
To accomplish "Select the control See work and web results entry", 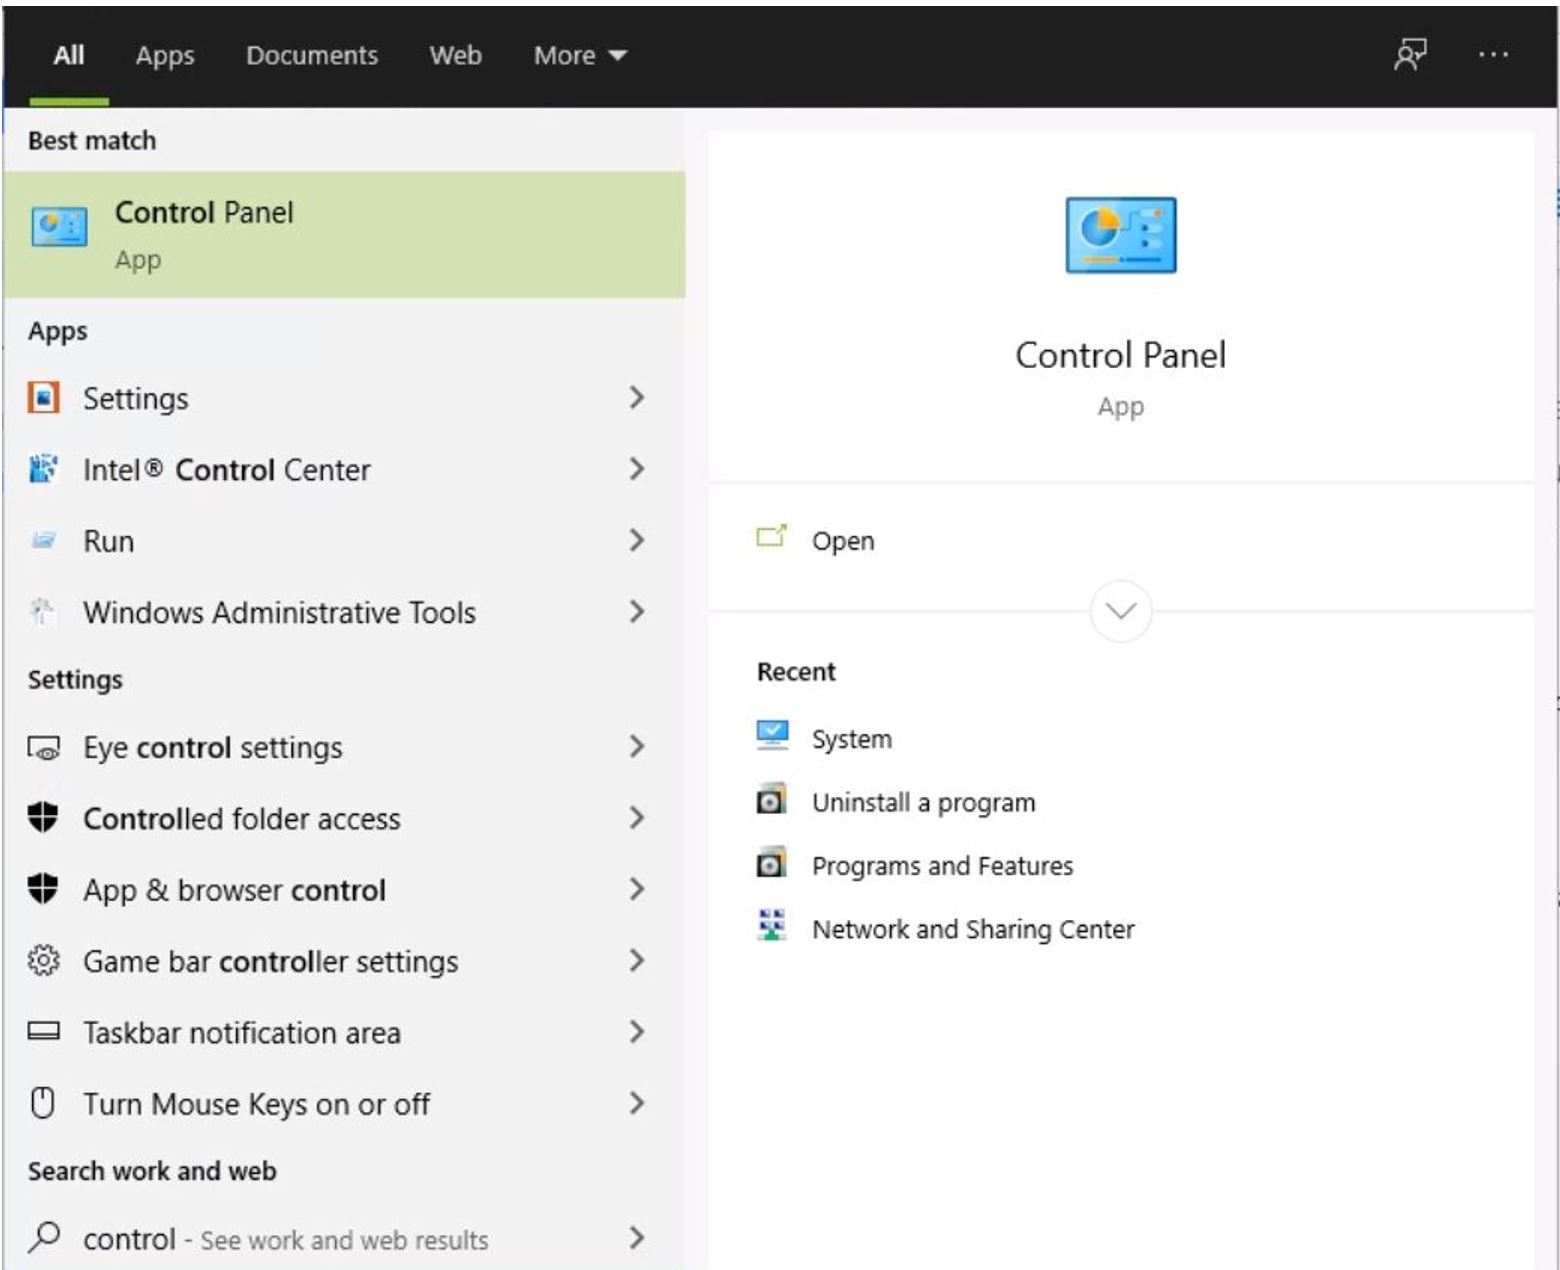I will (344, 1238).
